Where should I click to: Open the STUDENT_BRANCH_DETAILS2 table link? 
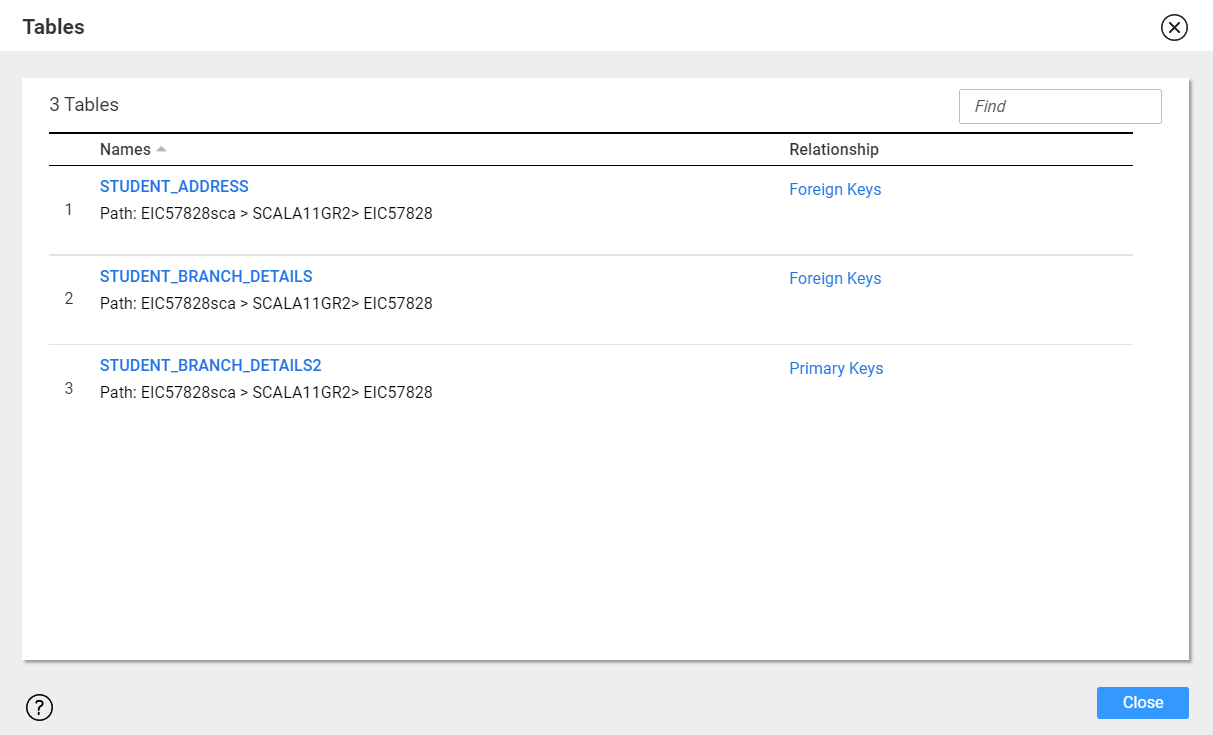click(210, 365)
